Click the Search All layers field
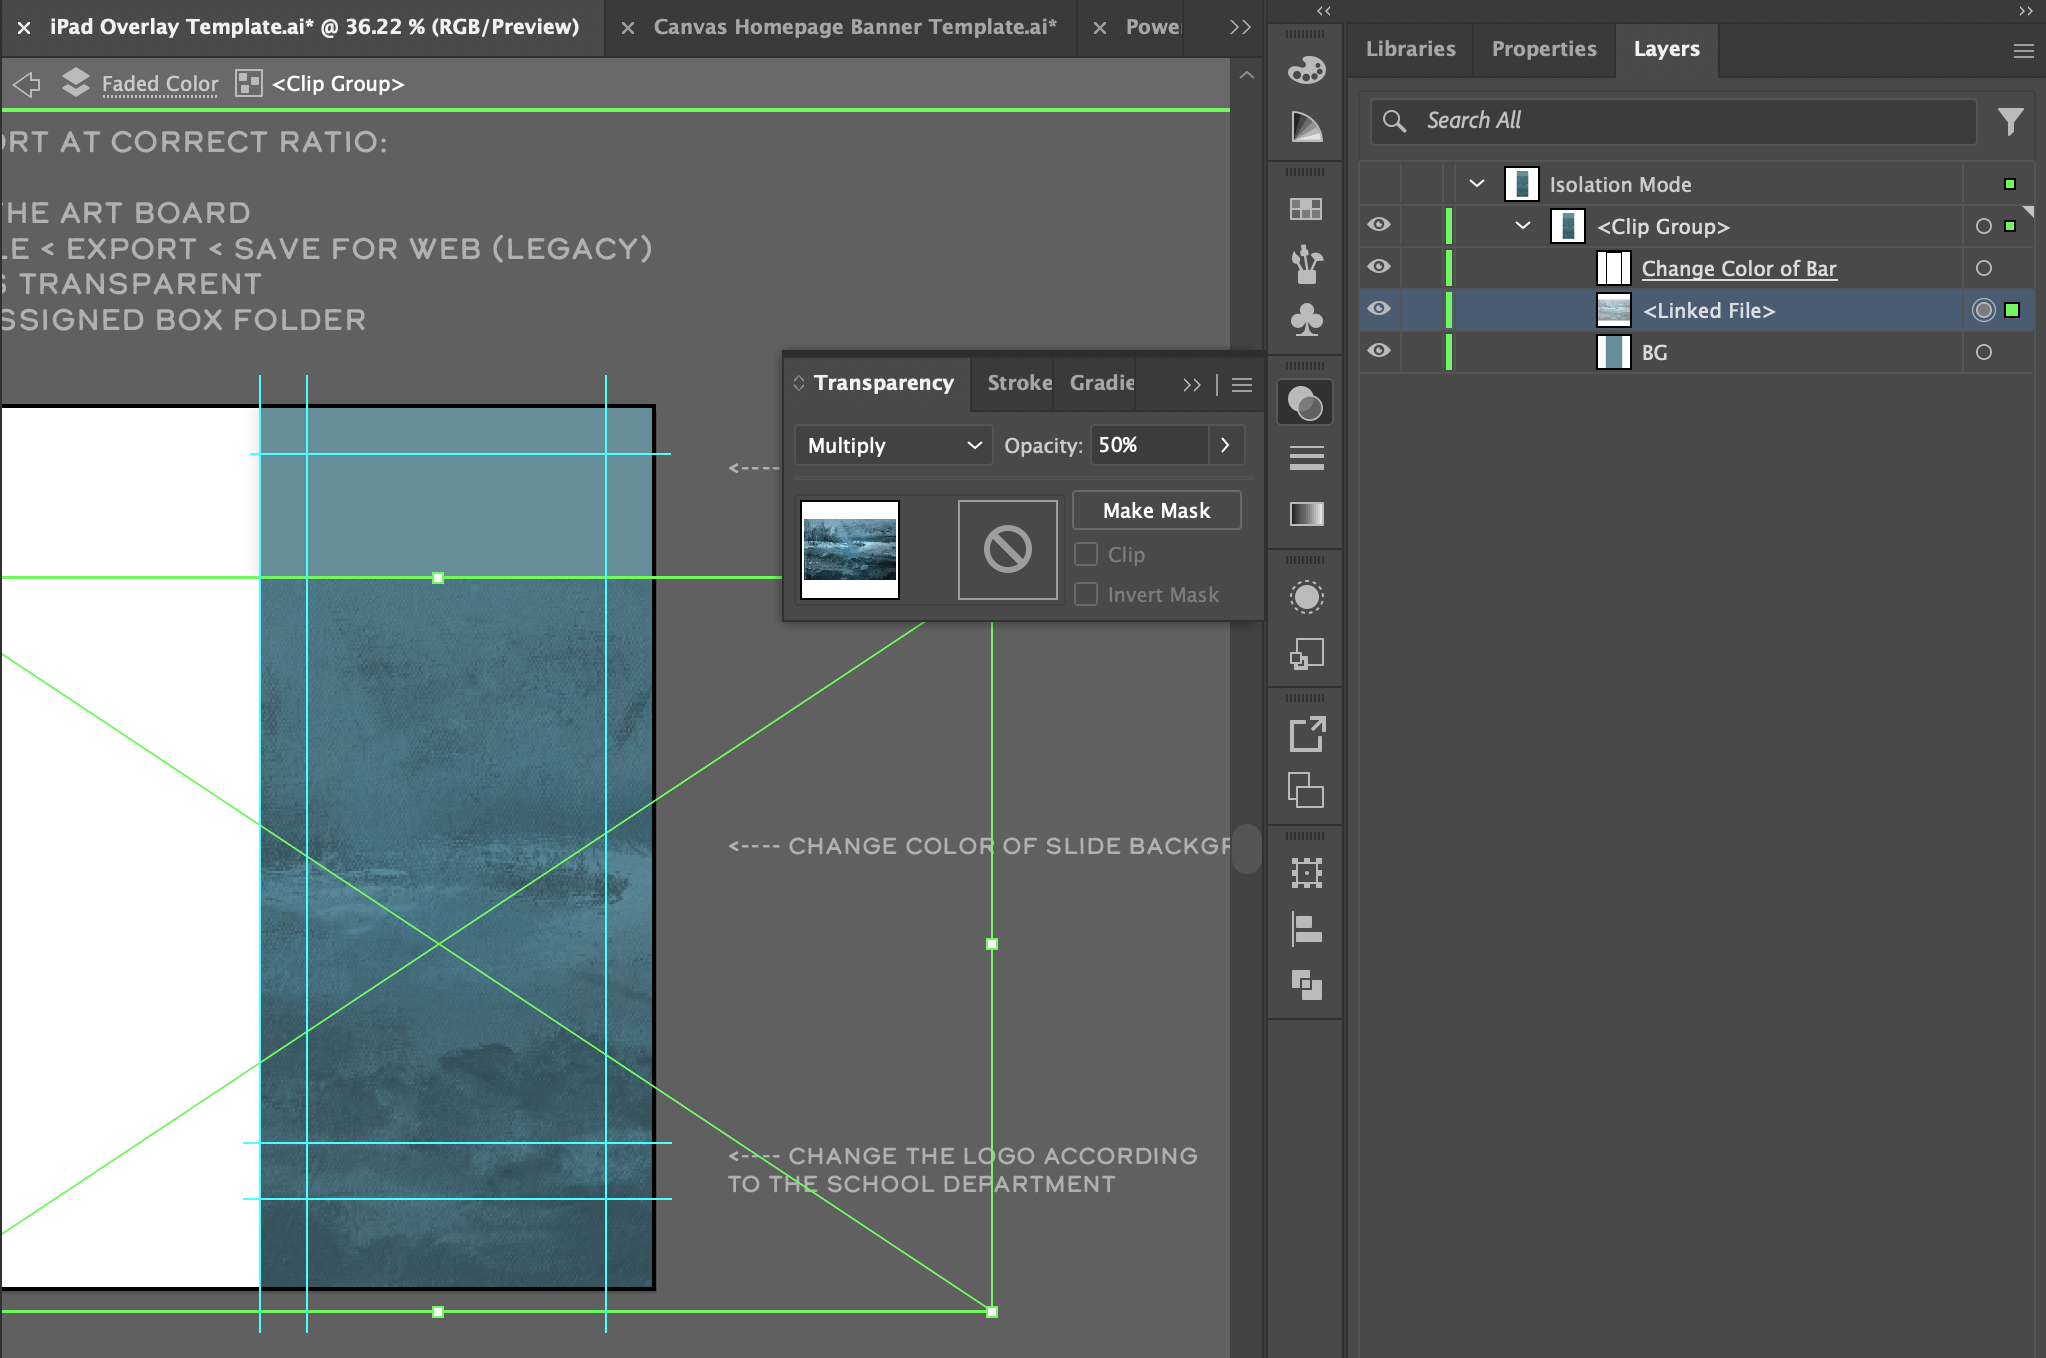 point(1673,121)
